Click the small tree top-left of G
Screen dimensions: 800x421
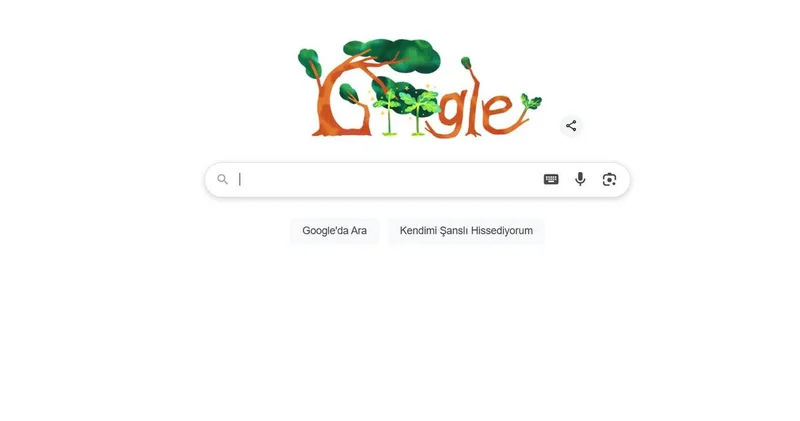click(x=310, y=63)
